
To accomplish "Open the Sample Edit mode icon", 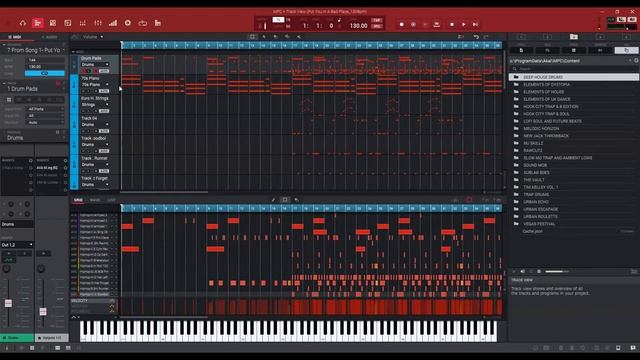I will coord(68,23).
